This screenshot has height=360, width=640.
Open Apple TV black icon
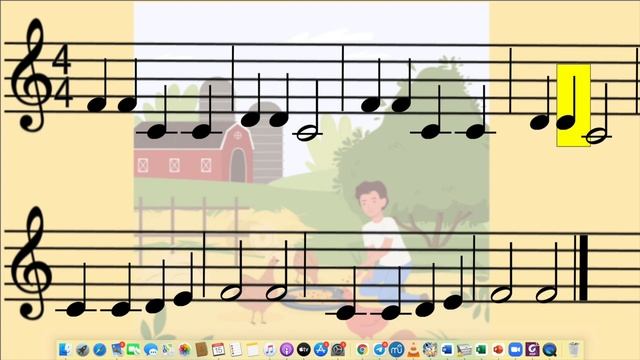[x=304, y=350]
